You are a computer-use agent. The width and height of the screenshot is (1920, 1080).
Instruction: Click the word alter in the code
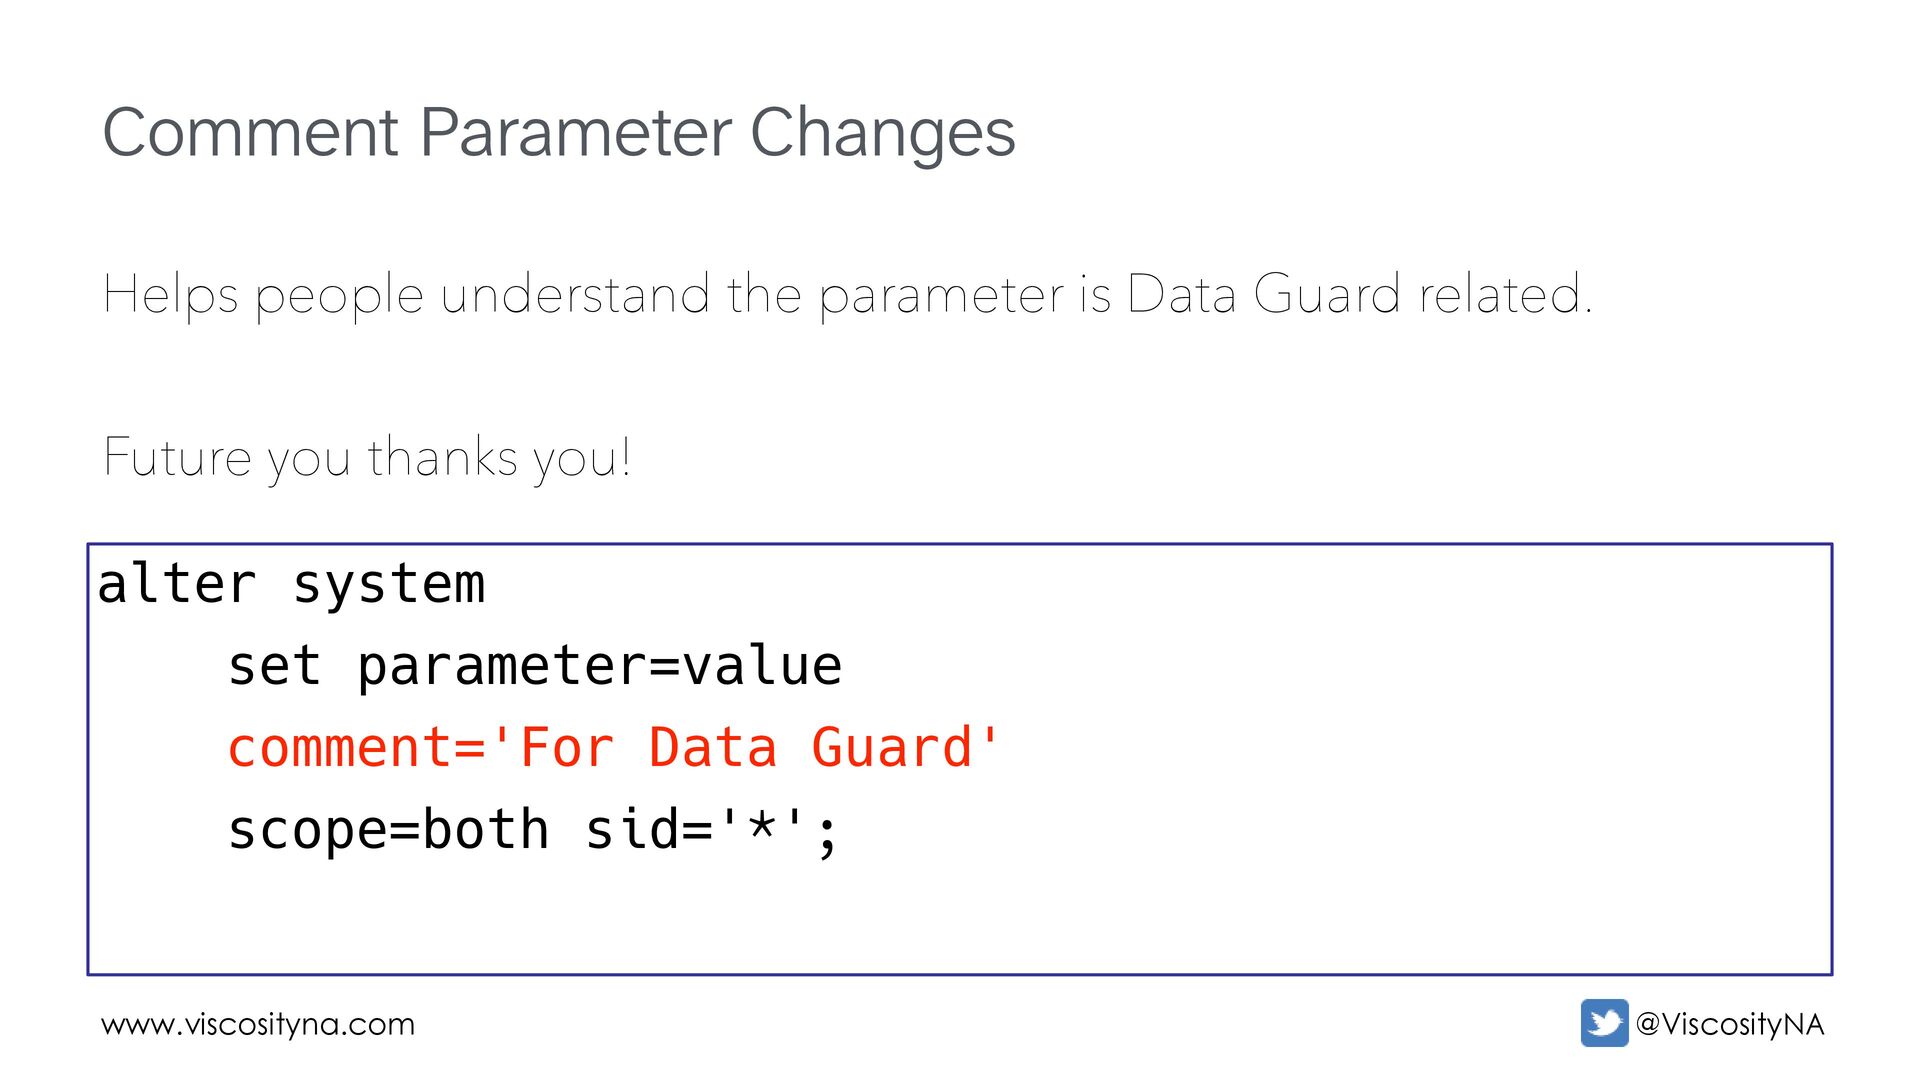click(x=176, y=584)
